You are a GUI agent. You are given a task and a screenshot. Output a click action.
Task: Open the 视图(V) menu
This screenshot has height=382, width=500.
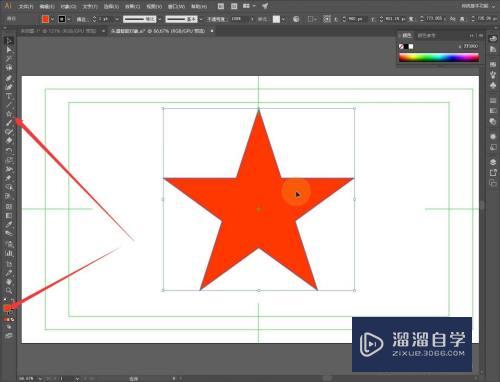(x=154, y=6)
